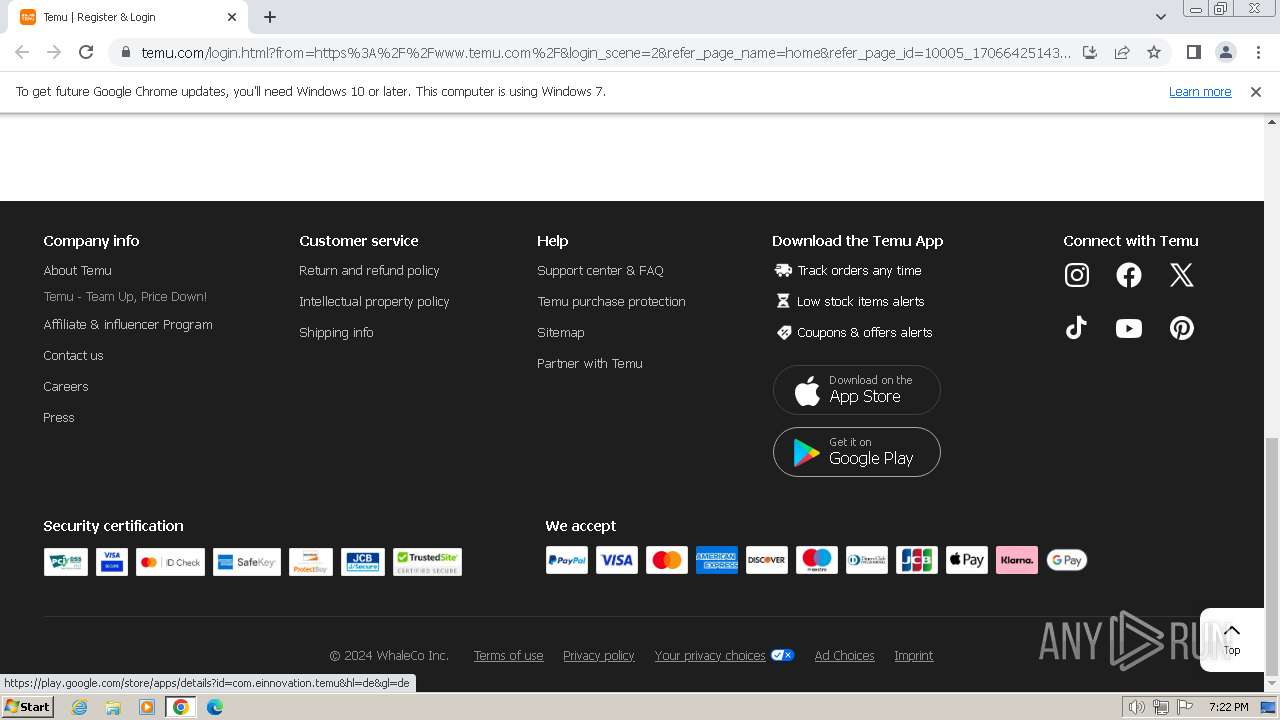Click the Mastercard ID Check badge
This screenshot has width=1280, height=720.
coord(171,562)
